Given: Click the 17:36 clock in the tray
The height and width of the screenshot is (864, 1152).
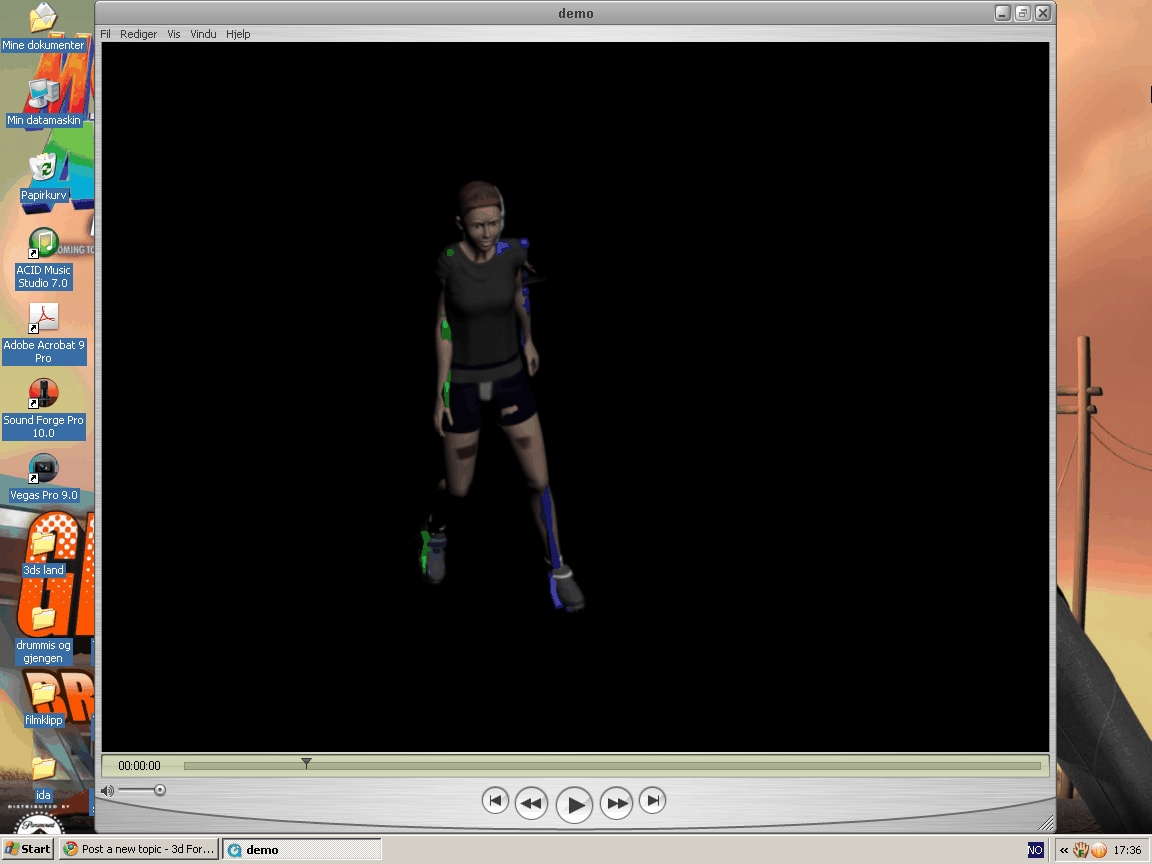Looking at the screenshot, I should pyautogui.click(x=1127, y=850).
